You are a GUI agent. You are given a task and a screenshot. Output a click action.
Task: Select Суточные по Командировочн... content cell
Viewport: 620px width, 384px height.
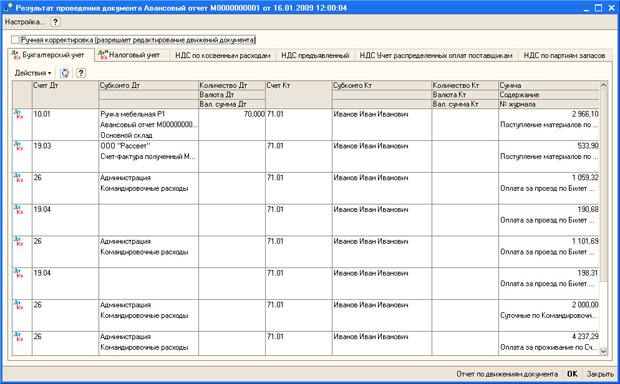(x=549, y=316)
